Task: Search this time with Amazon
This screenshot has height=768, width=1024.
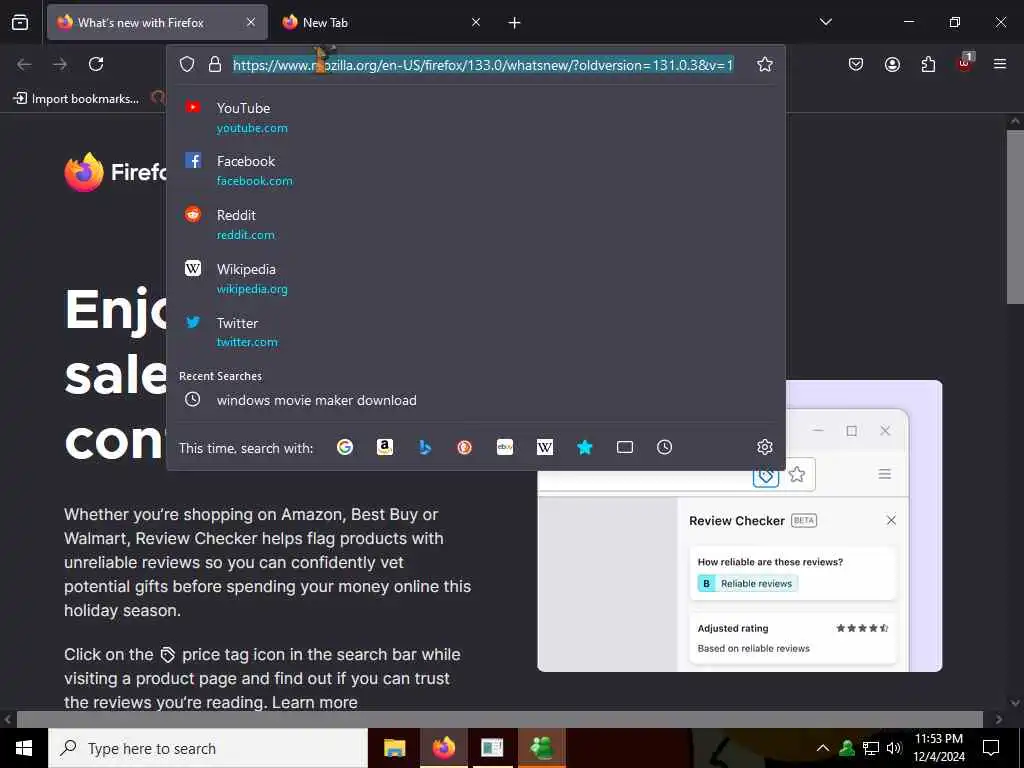Action: pyautogui.click(x=385, y=447)
